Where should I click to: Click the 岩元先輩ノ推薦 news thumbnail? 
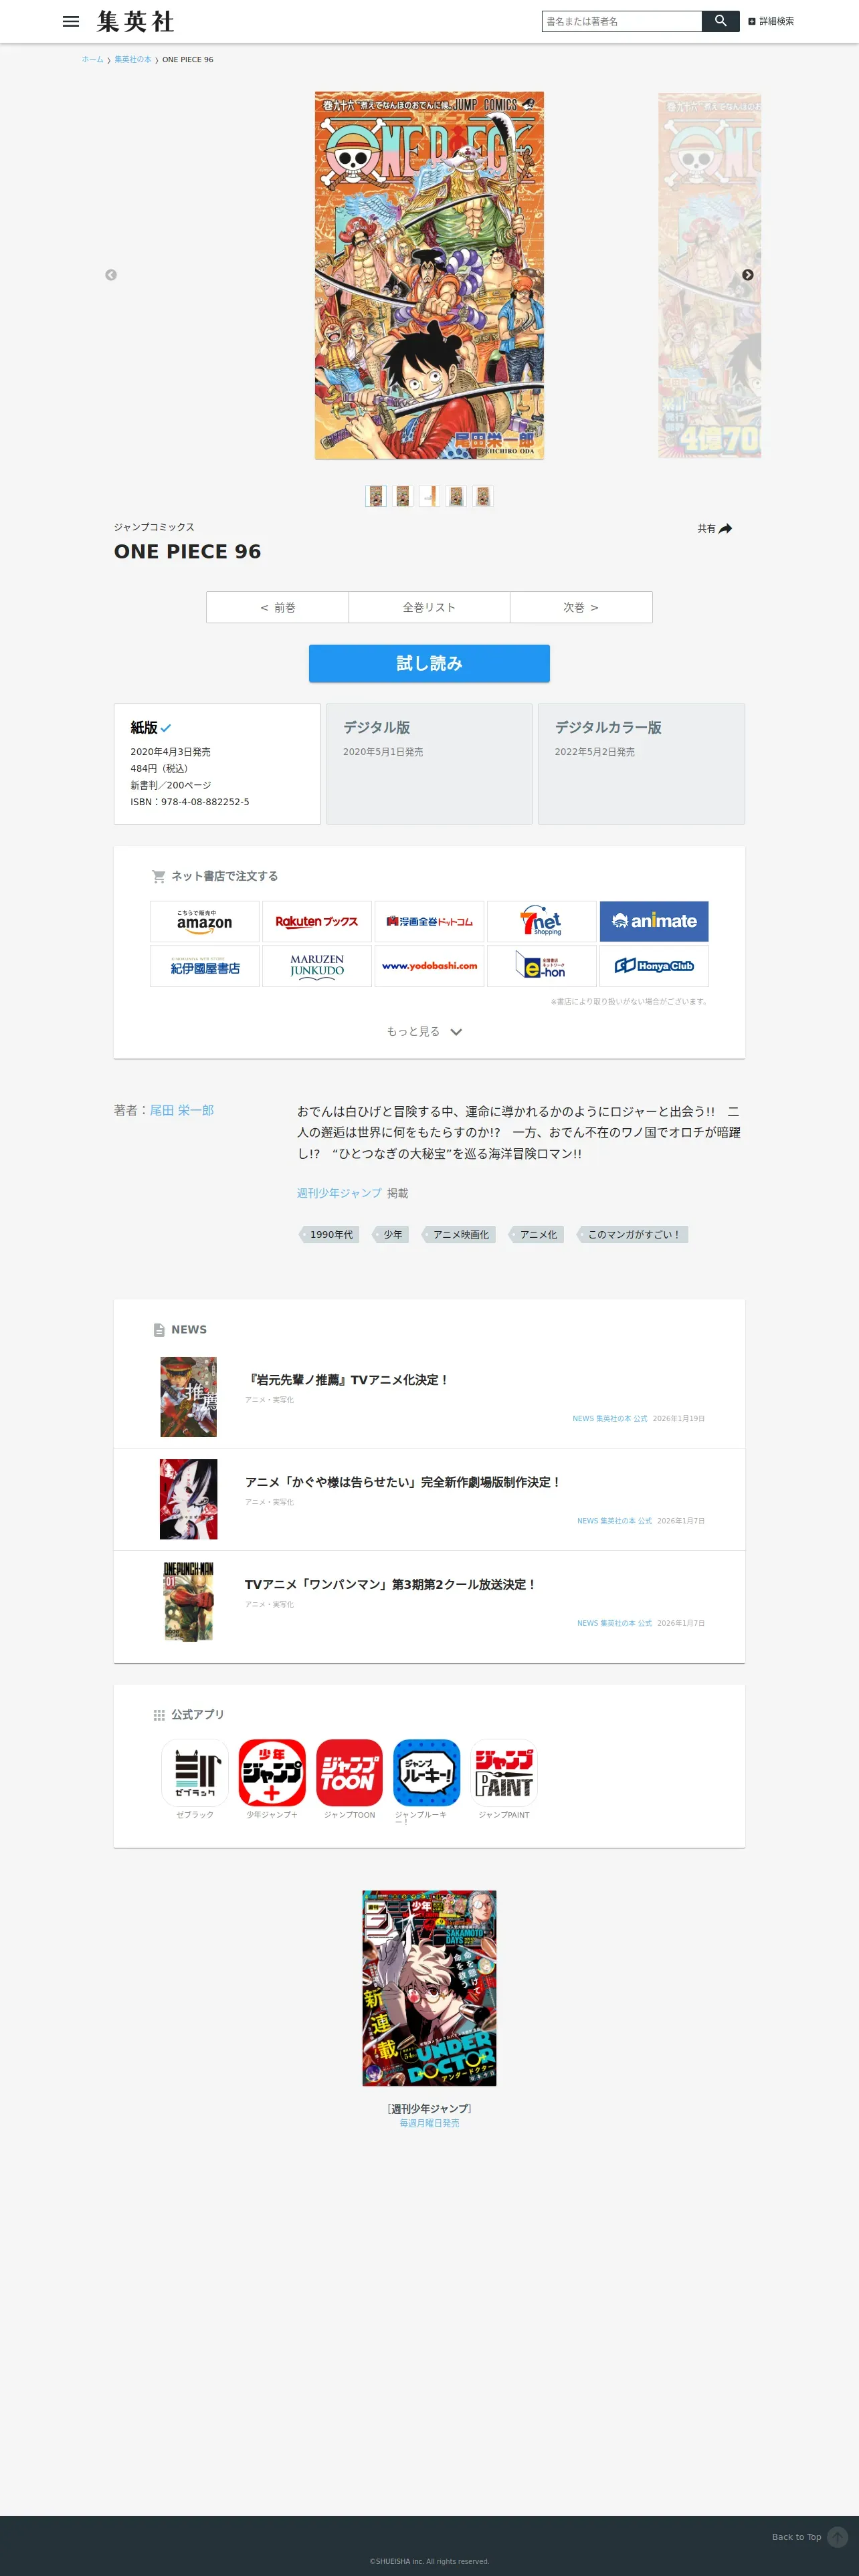(188, 1397)
